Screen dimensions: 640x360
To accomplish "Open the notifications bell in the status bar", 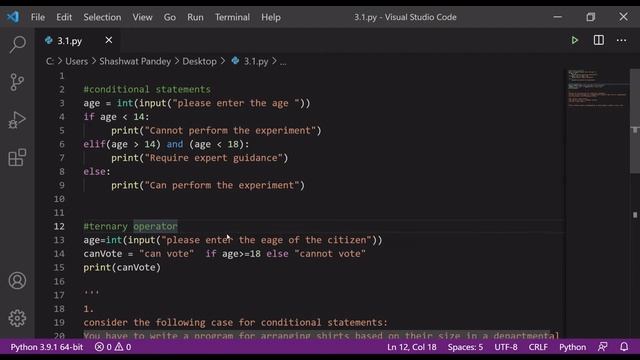I will point(624,347).
